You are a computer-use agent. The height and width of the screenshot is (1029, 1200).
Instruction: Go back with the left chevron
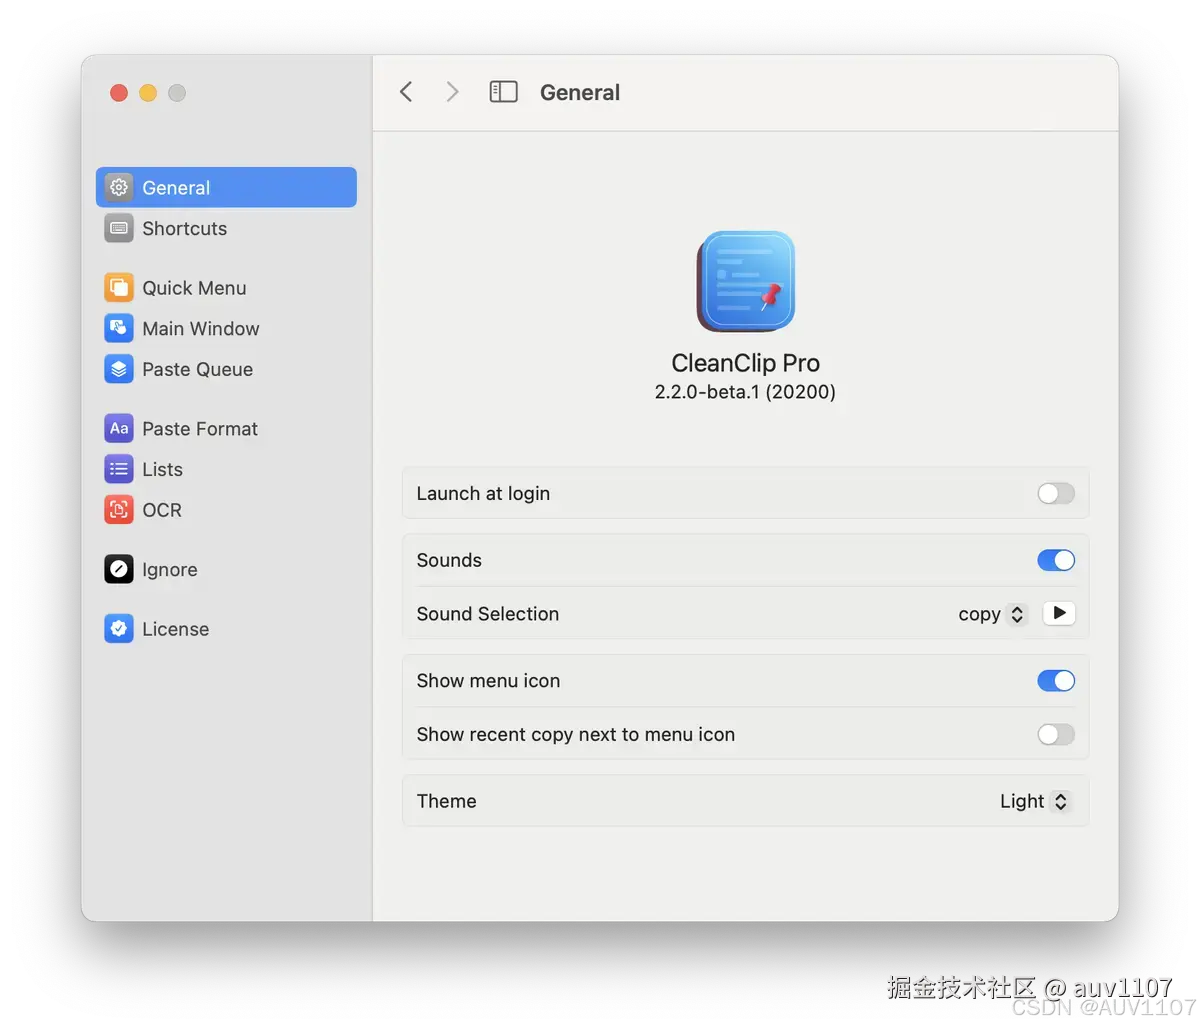pos(406,92)
